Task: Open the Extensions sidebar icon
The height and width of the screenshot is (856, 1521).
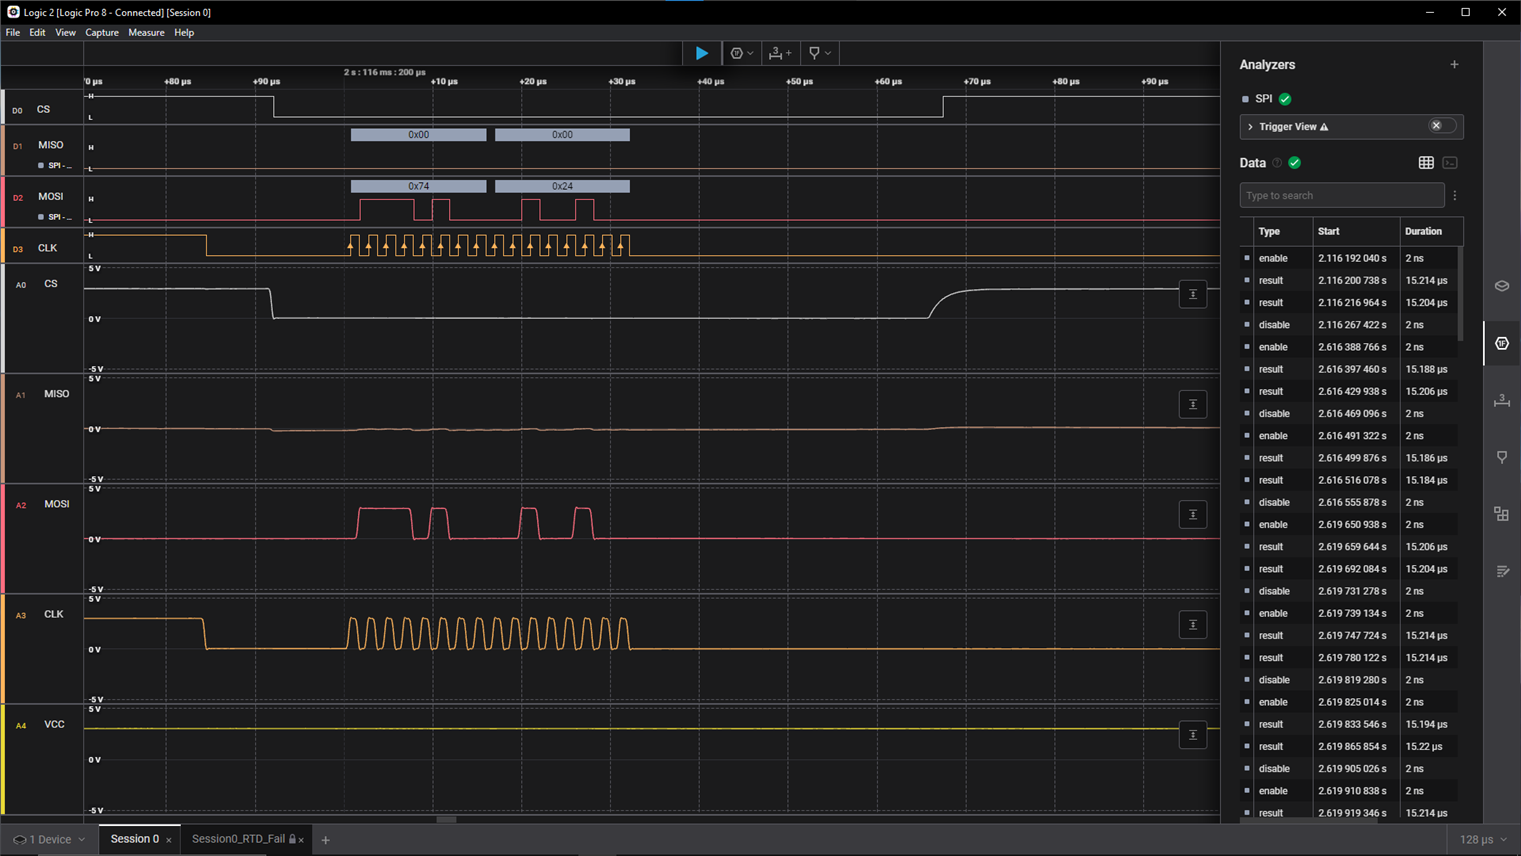Action: point(1501,514)
